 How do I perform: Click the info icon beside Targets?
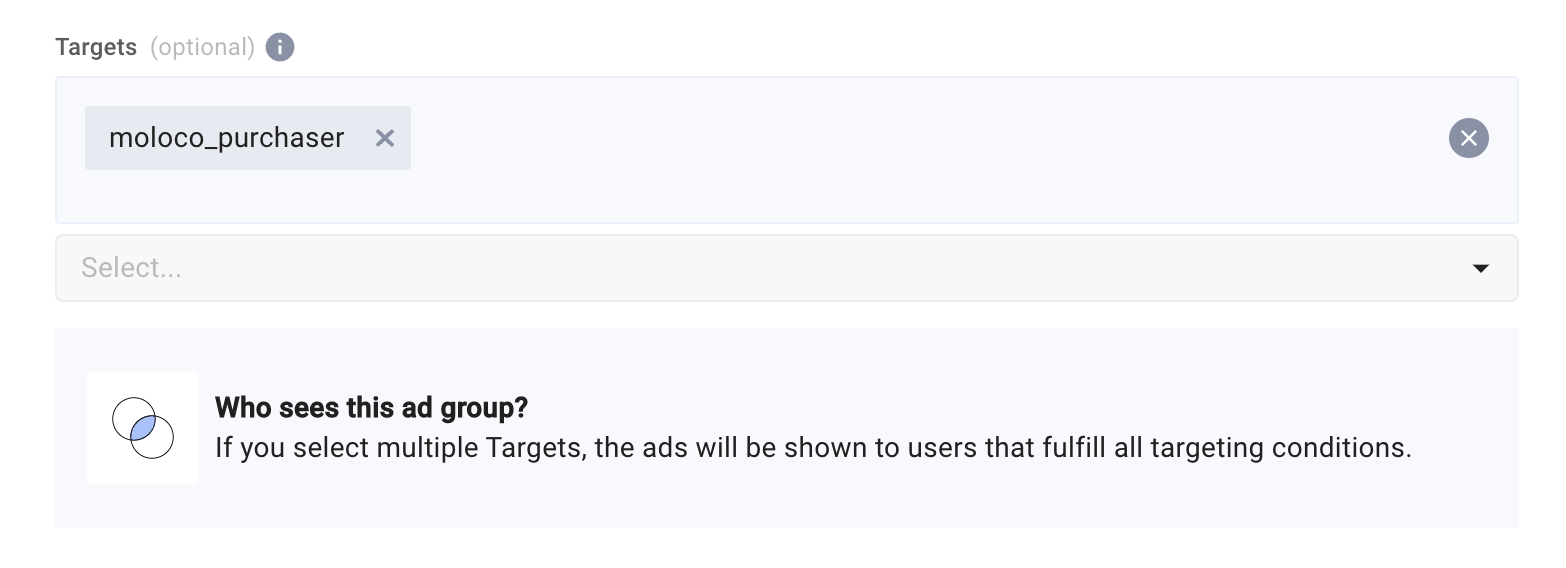coord(280,47)
